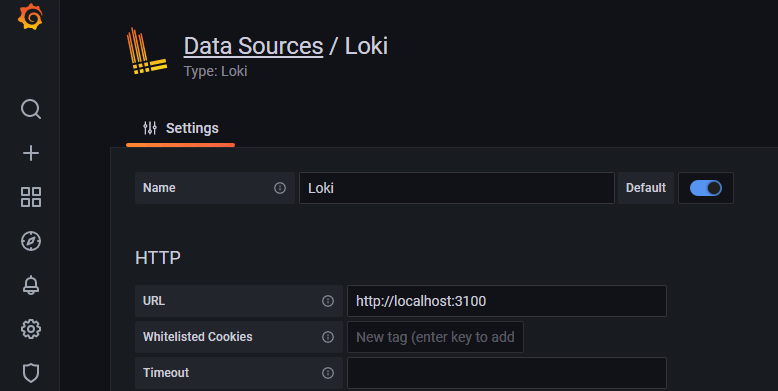This screenshot has height=391, width=778.
Task: Open the Dashboards four-squares icon
Action: coord(31,197)
